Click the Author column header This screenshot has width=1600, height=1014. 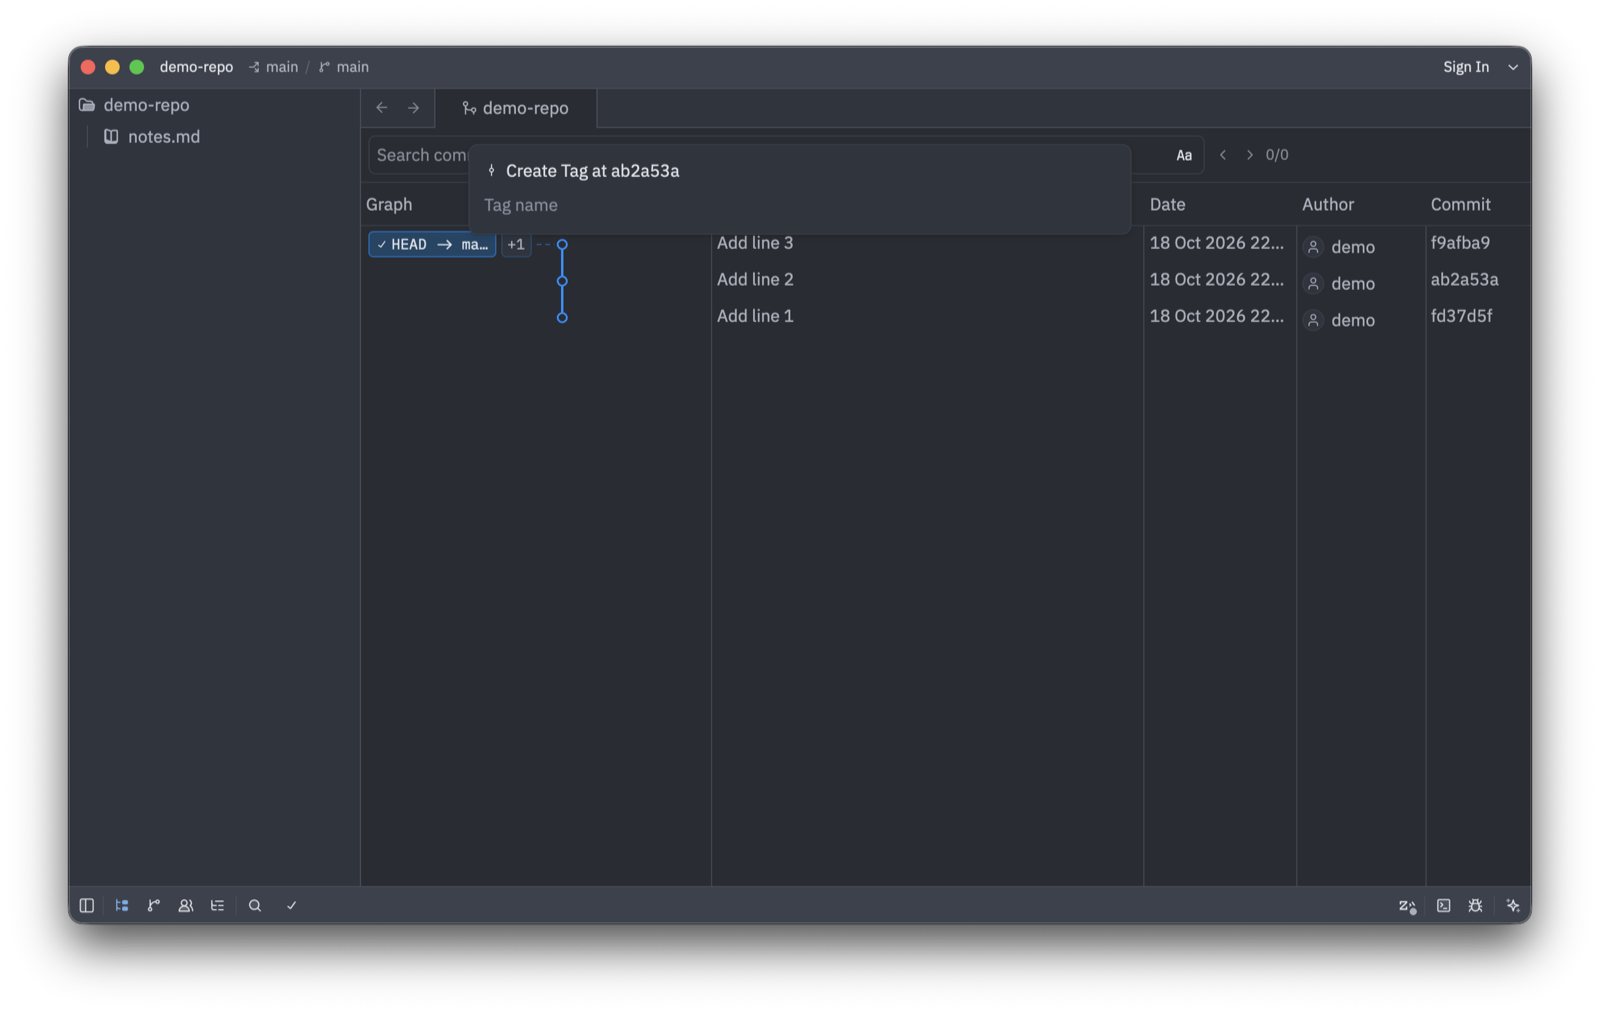[1327, 204]
